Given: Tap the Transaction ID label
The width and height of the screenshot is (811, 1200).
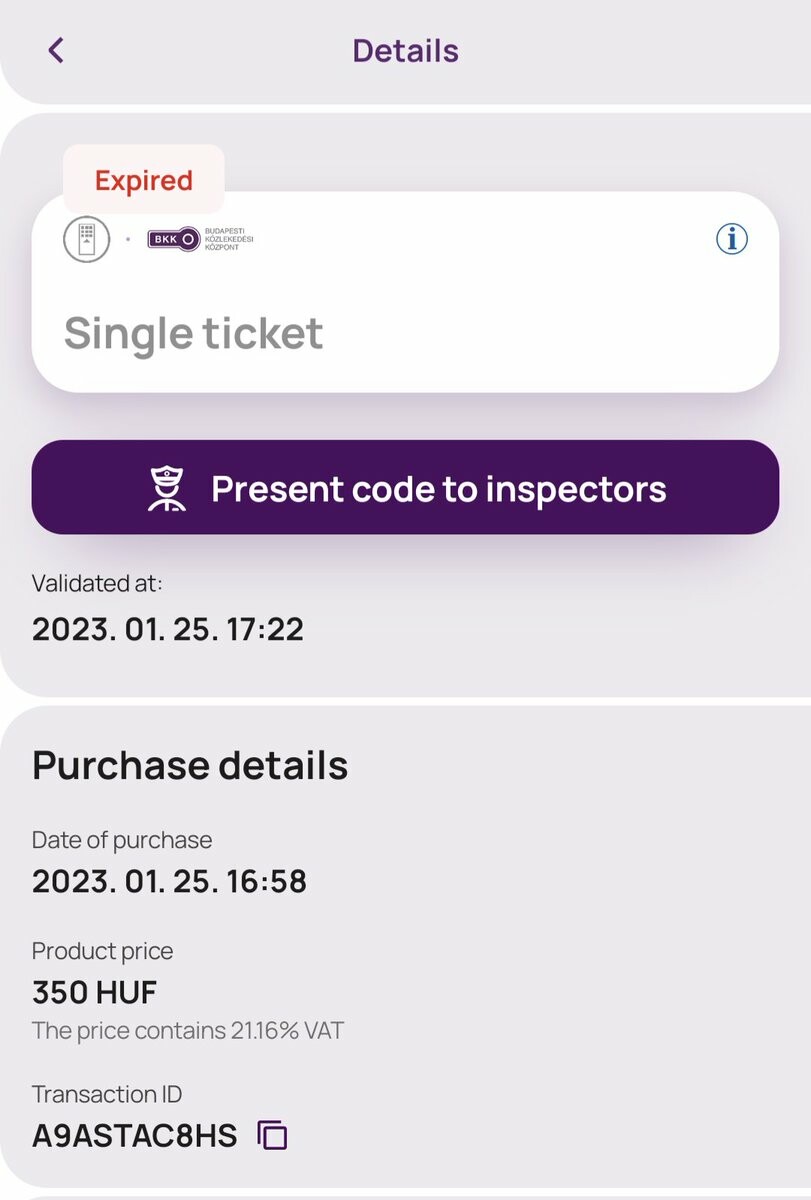Looking at the screenshot, I should [x=107, y=1094].
